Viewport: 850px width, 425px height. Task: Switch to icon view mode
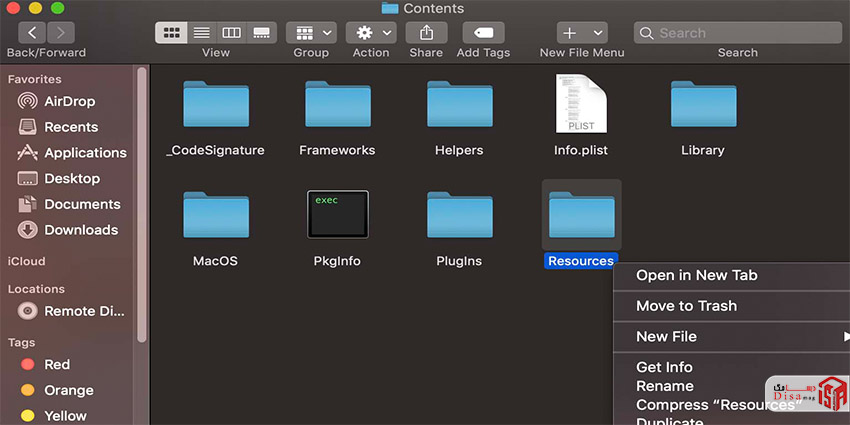[171, 33]
